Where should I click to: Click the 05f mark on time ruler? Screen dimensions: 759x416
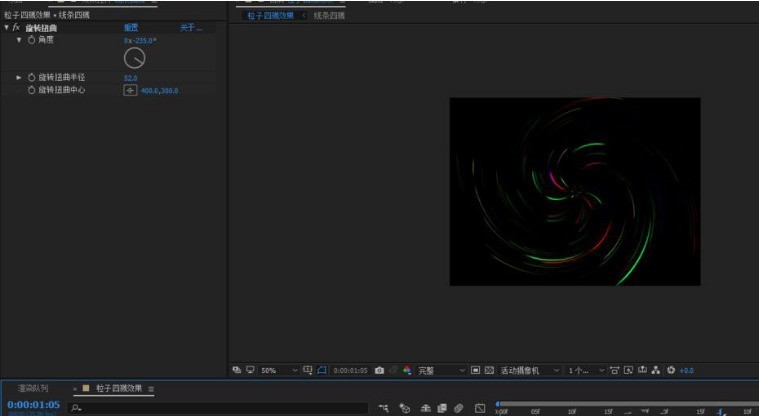point(535,412)
